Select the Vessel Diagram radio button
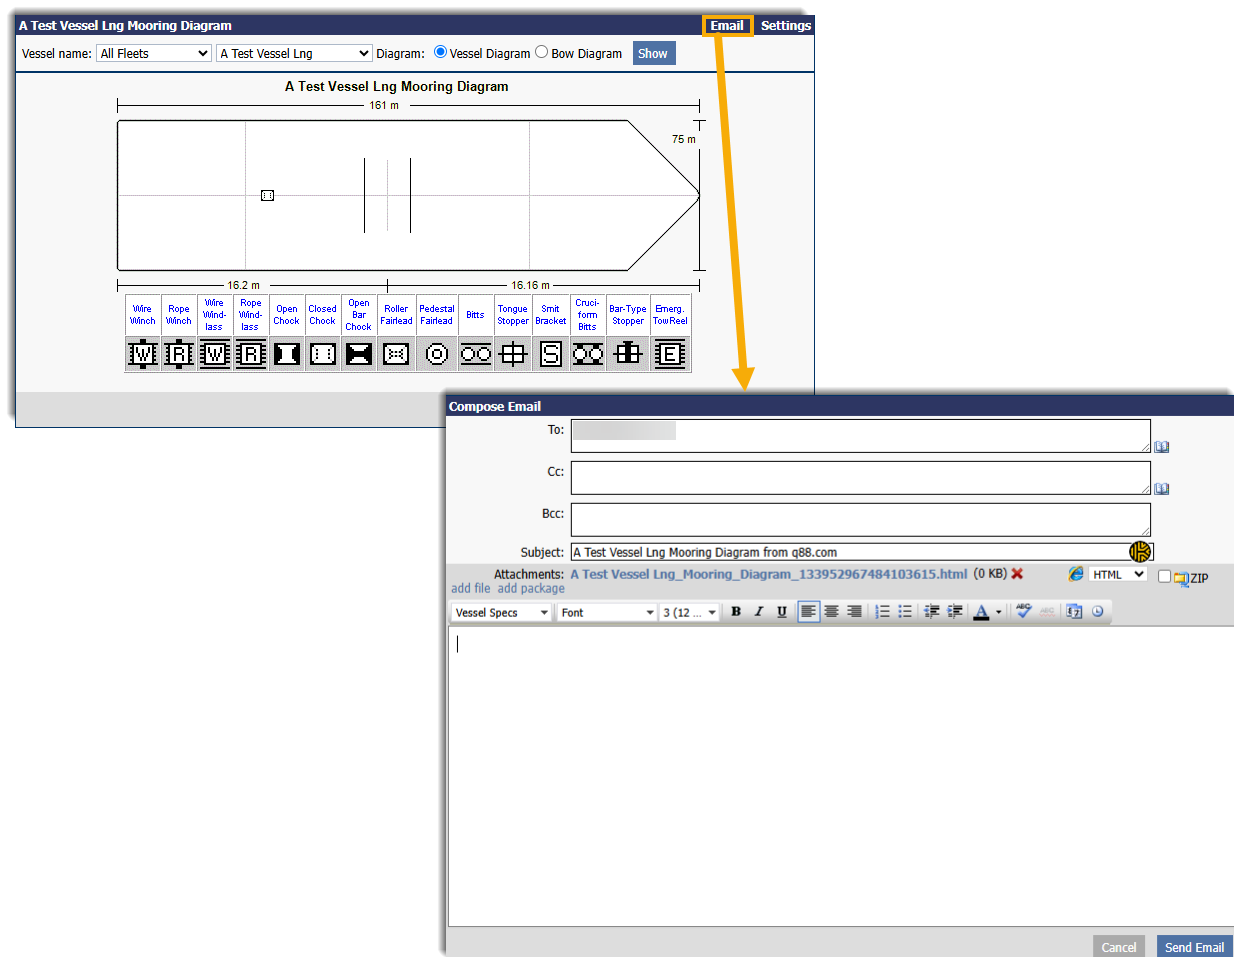The height and width of the screenshot is (957, 1234). 440,52
